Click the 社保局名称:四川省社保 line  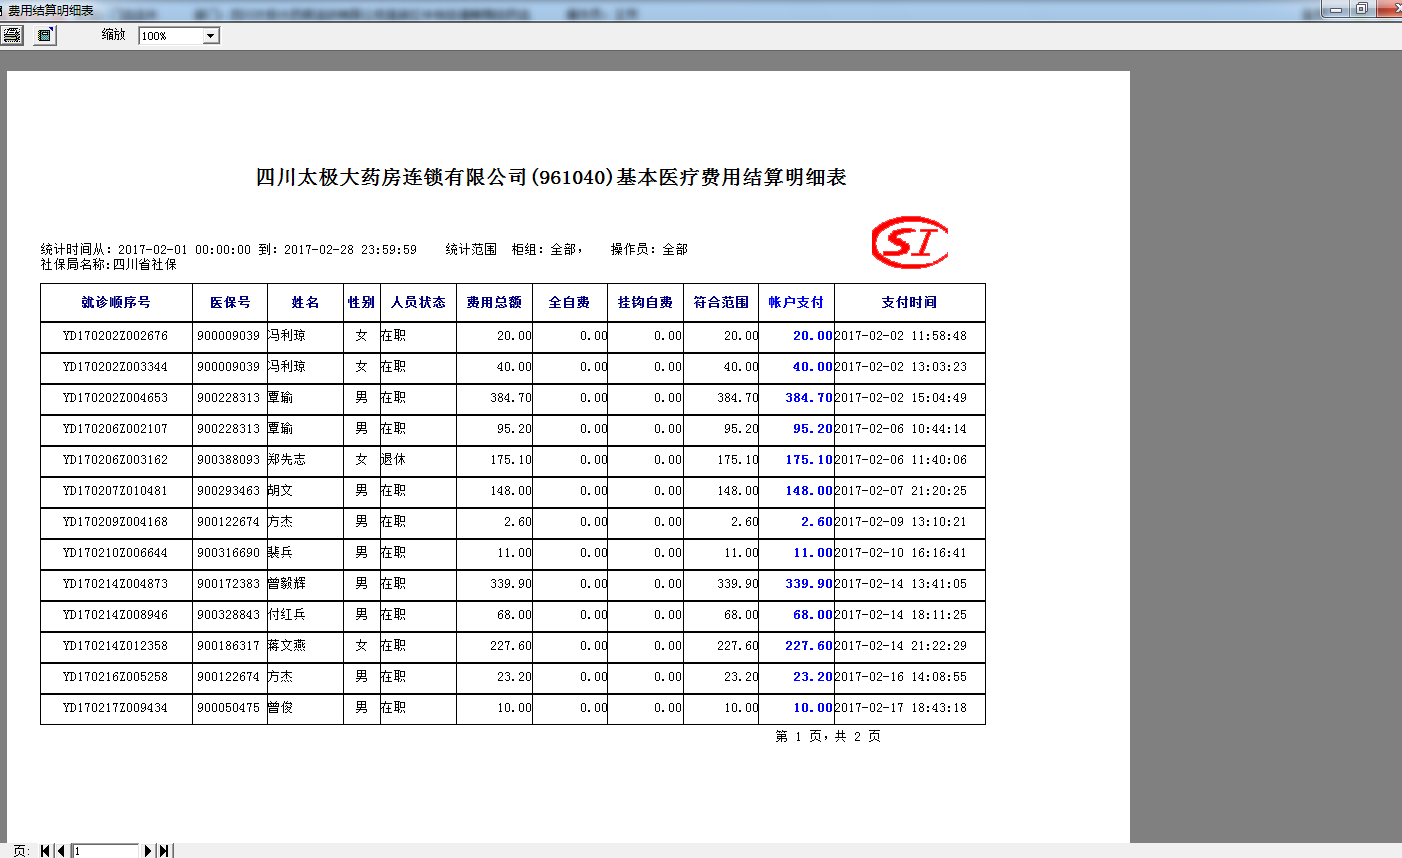click(x=109, y=265)
